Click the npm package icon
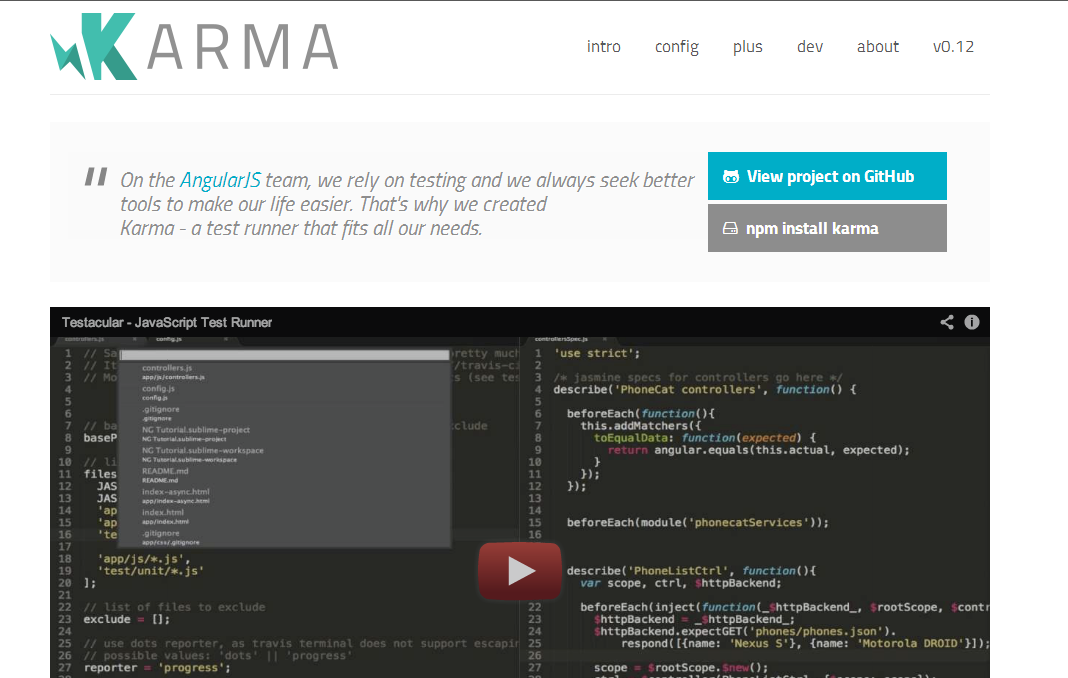Viewport: 1068px width, 678px height. [x=729, y=228]
